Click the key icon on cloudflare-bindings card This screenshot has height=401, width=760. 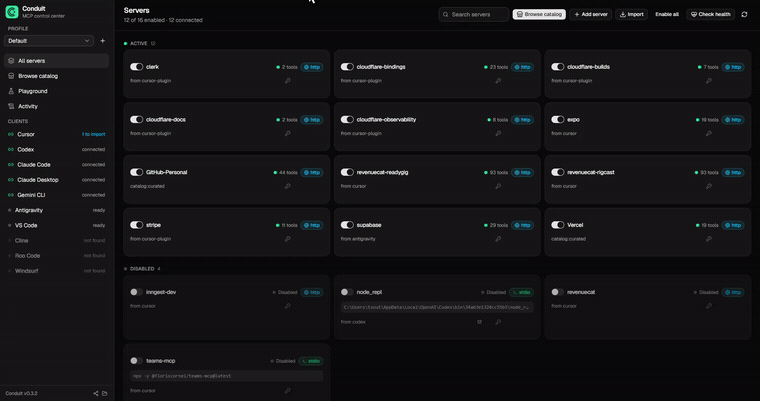498,81
